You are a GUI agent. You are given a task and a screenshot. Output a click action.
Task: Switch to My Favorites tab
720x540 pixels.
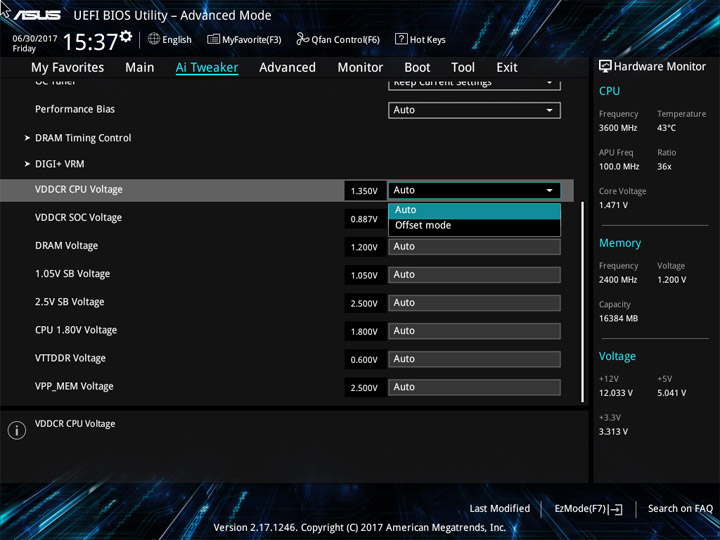(x=68, y=68)
